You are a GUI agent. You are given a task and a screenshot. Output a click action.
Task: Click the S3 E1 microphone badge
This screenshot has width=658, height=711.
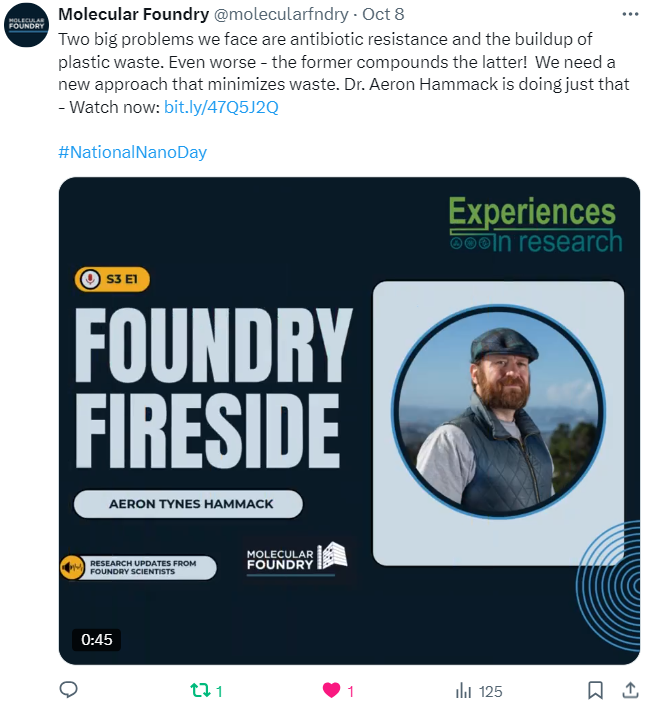click(x=112, y=279)
